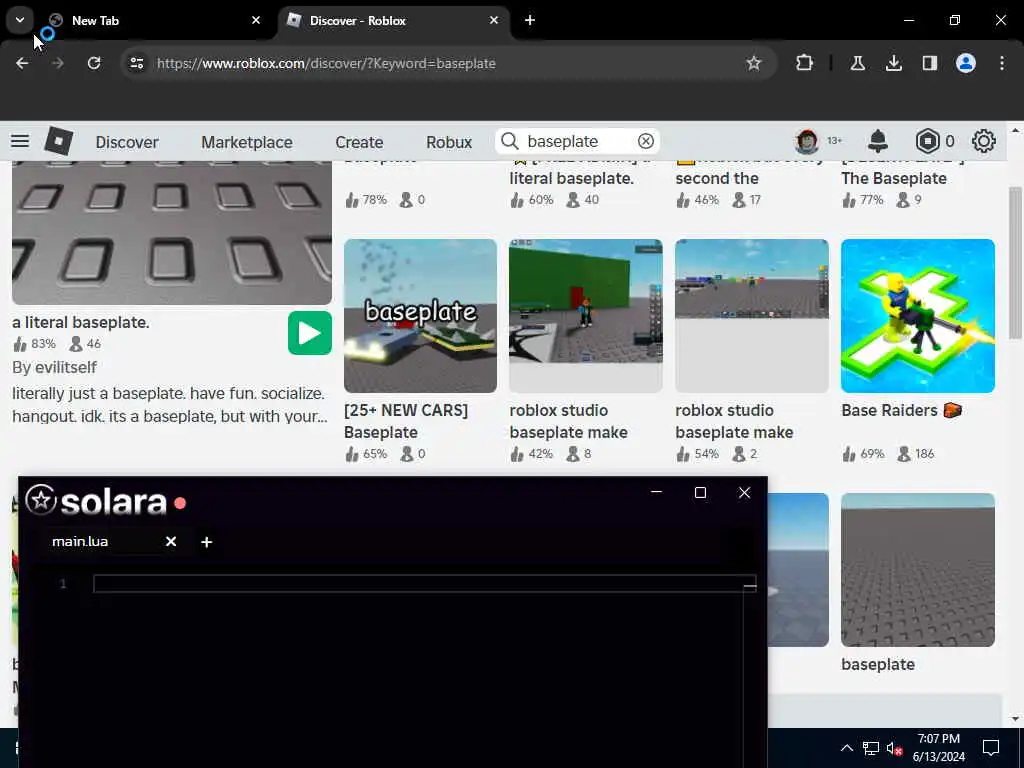Open Windows notification center
This screenshot has height=768, width=1024.
(x=991, y=748)
